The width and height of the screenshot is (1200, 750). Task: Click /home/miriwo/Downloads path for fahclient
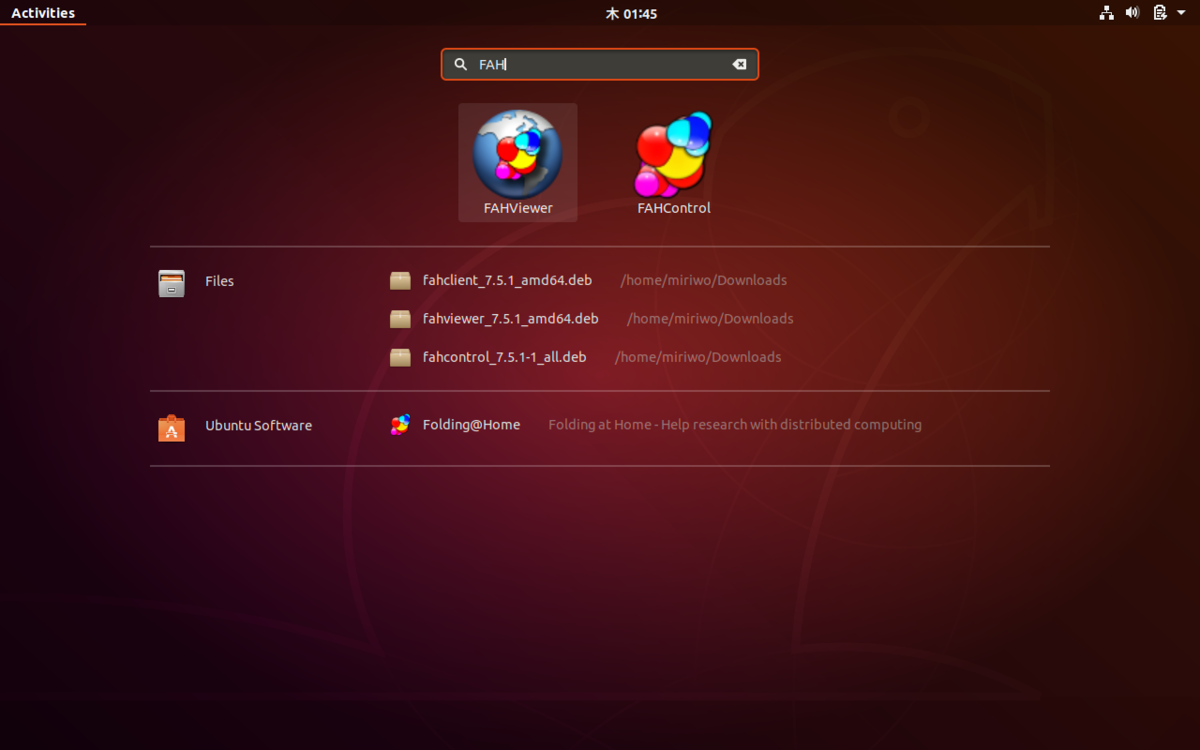(703, 280)
